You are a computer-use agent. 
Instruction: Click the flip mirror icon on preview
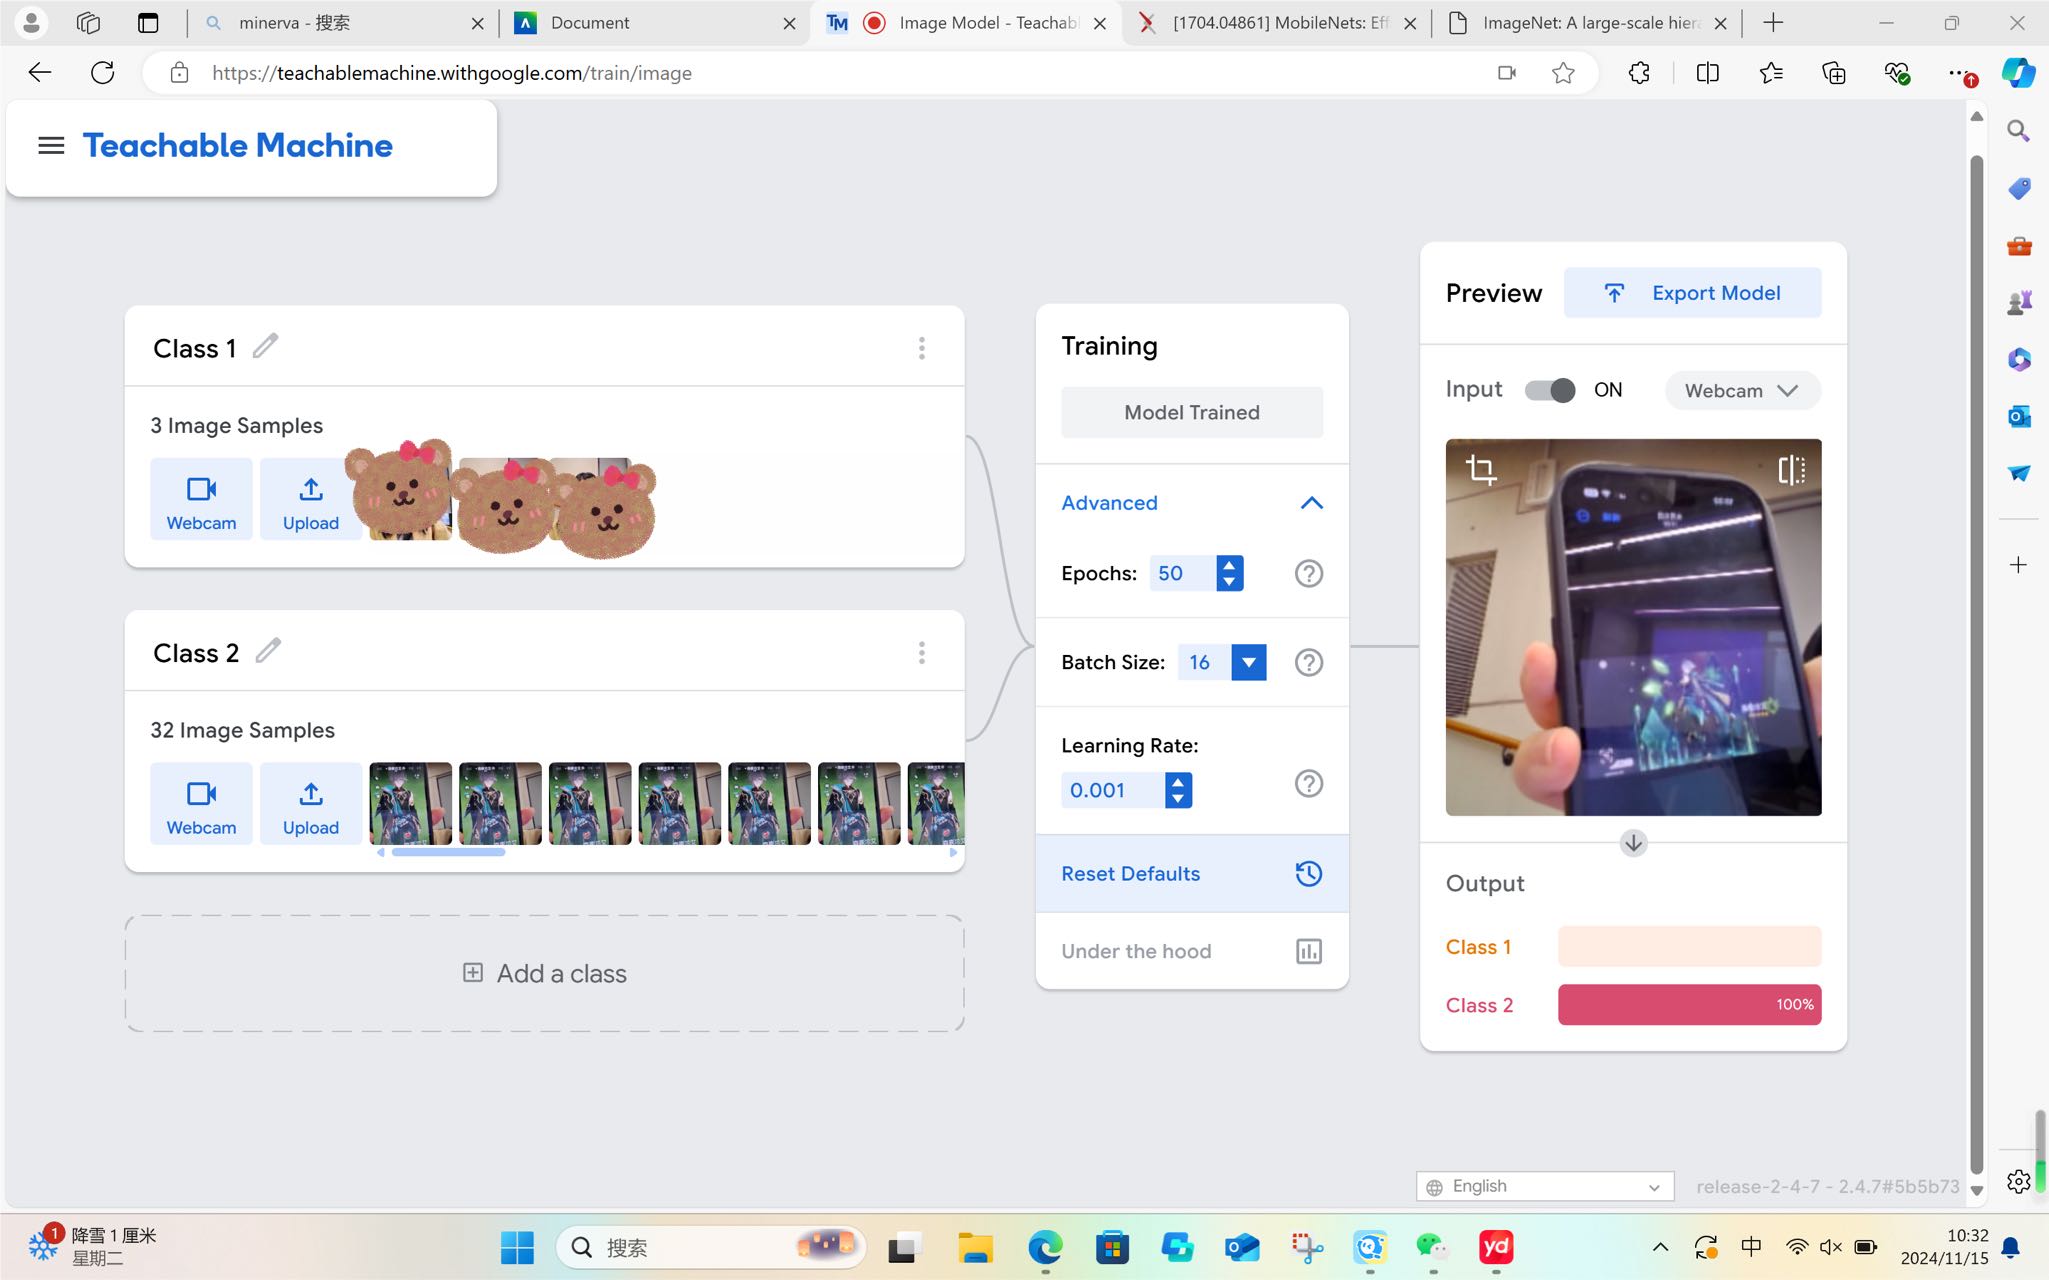click(x=1791, y=469)
